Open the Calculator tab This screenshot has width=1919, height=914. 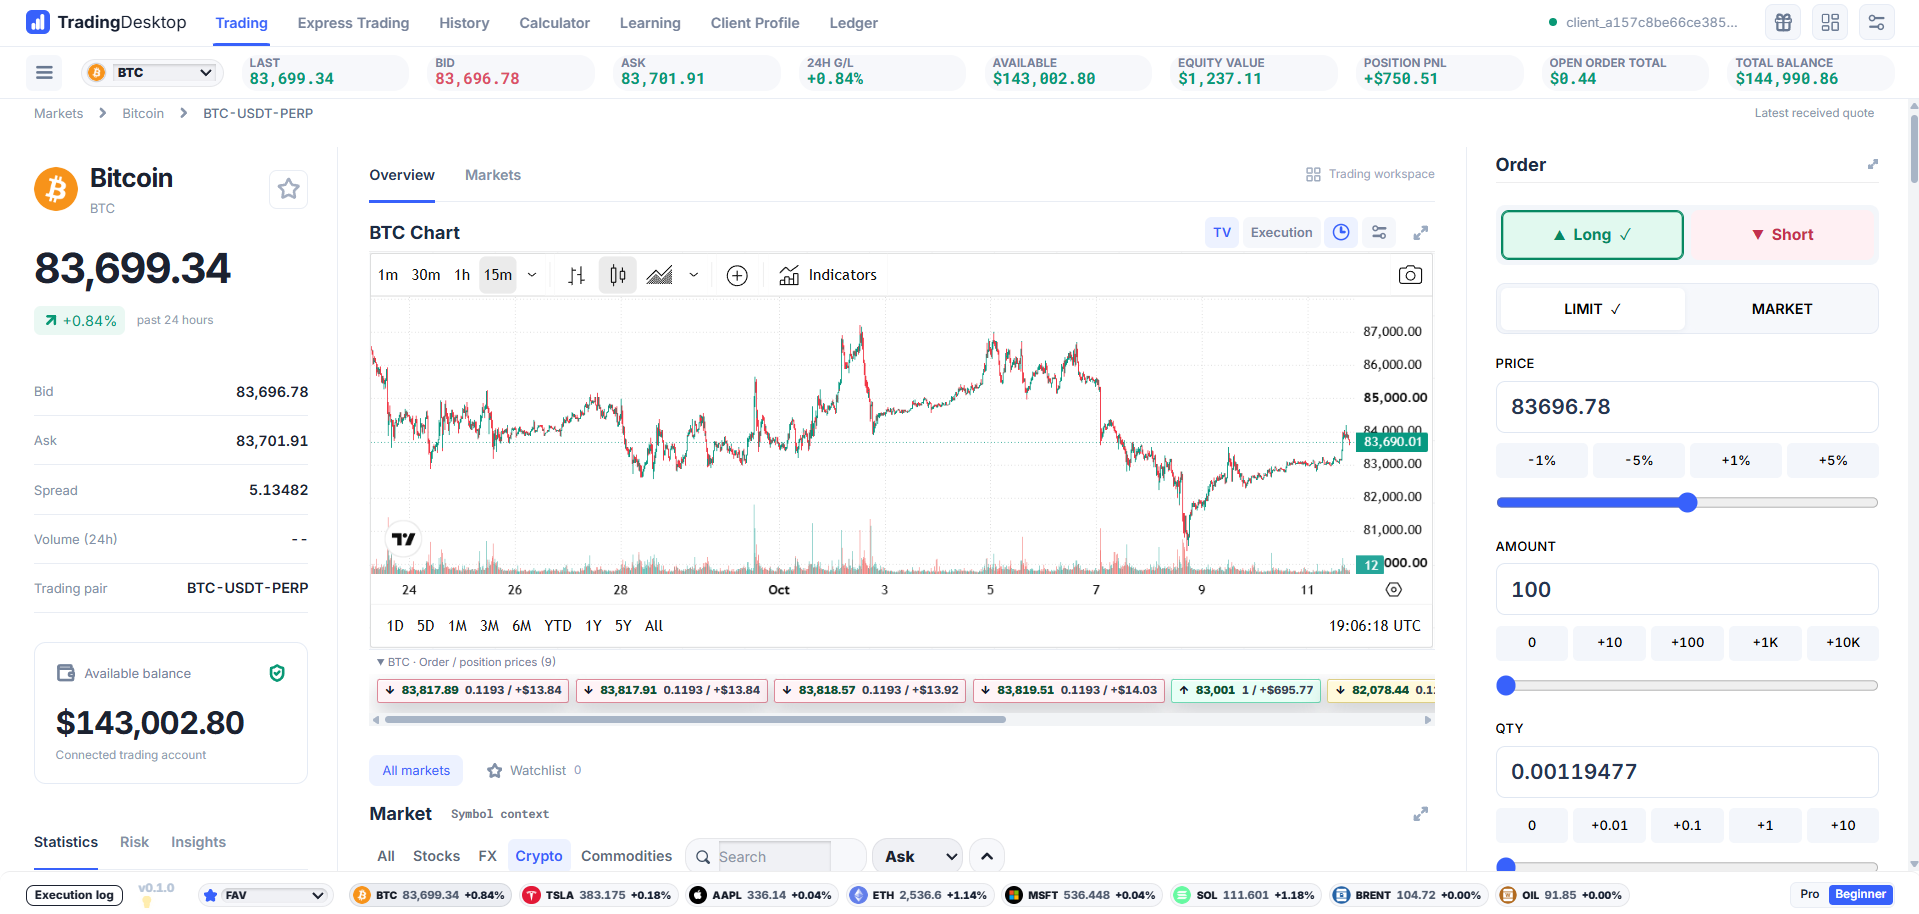click(x=554, y=23)
